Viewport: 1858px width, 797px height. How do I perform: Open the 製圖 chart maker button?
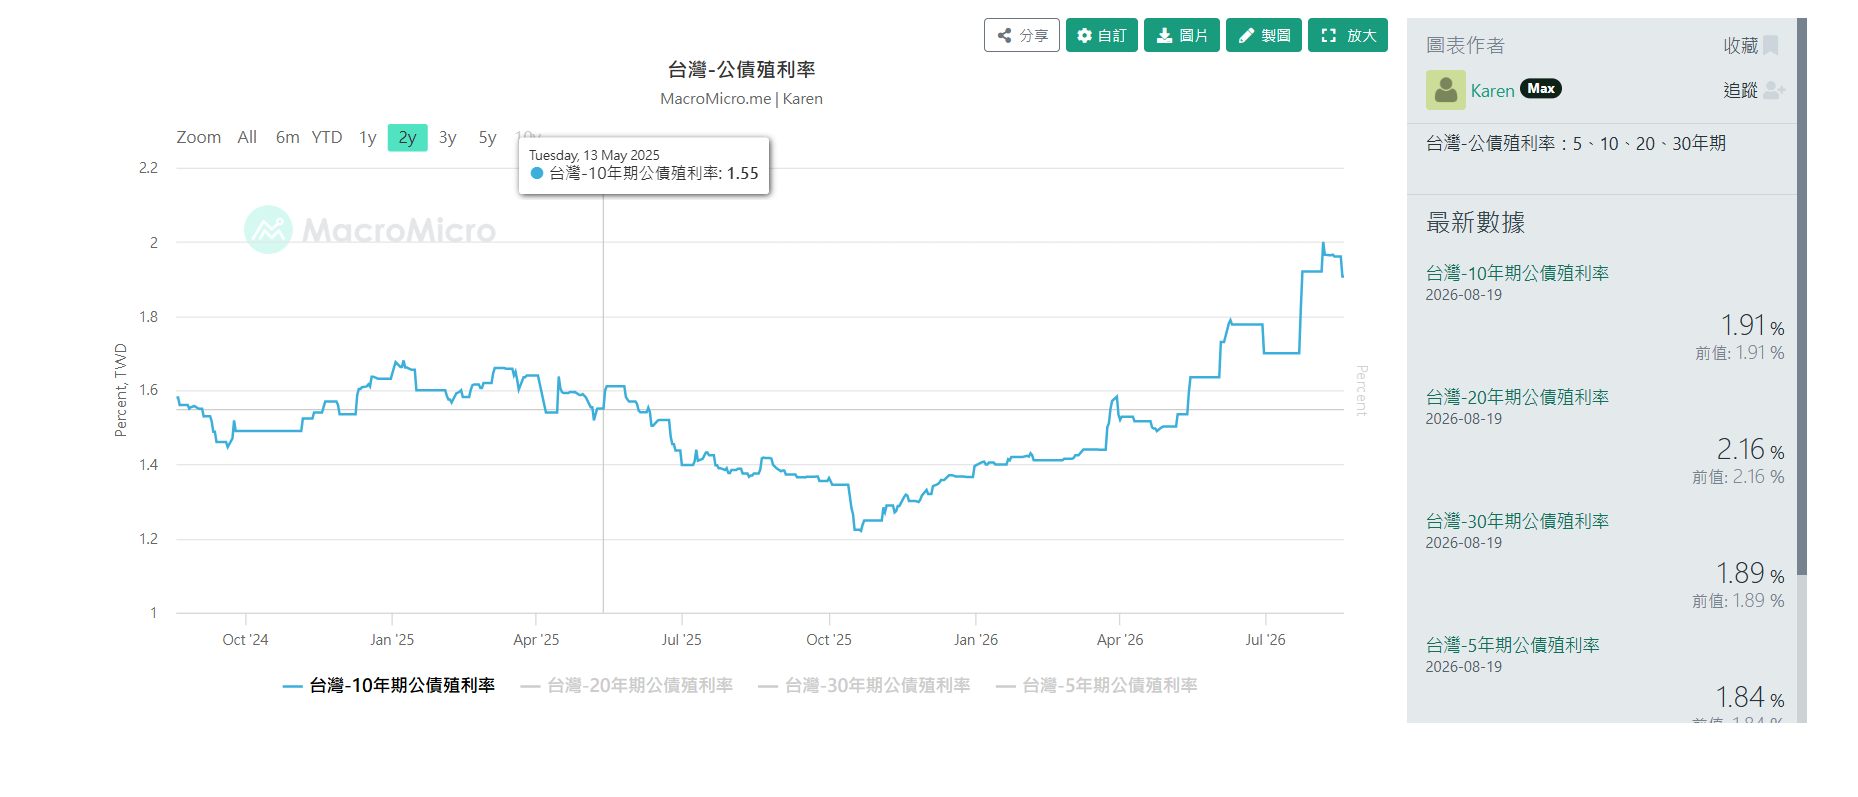point(1263,35)
